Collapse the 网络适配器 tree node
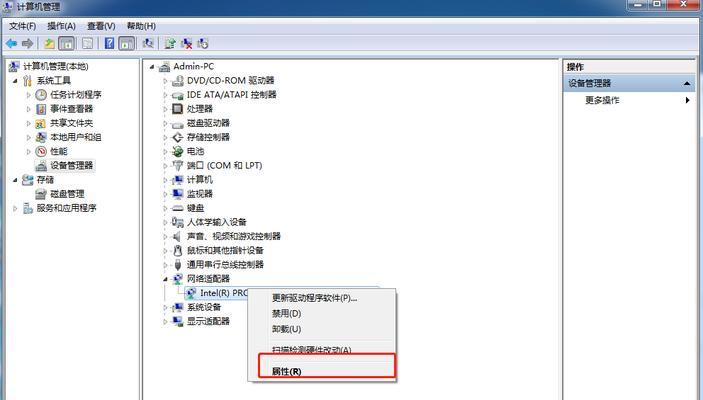Screen dimensions: 703x400 [165, 279]
